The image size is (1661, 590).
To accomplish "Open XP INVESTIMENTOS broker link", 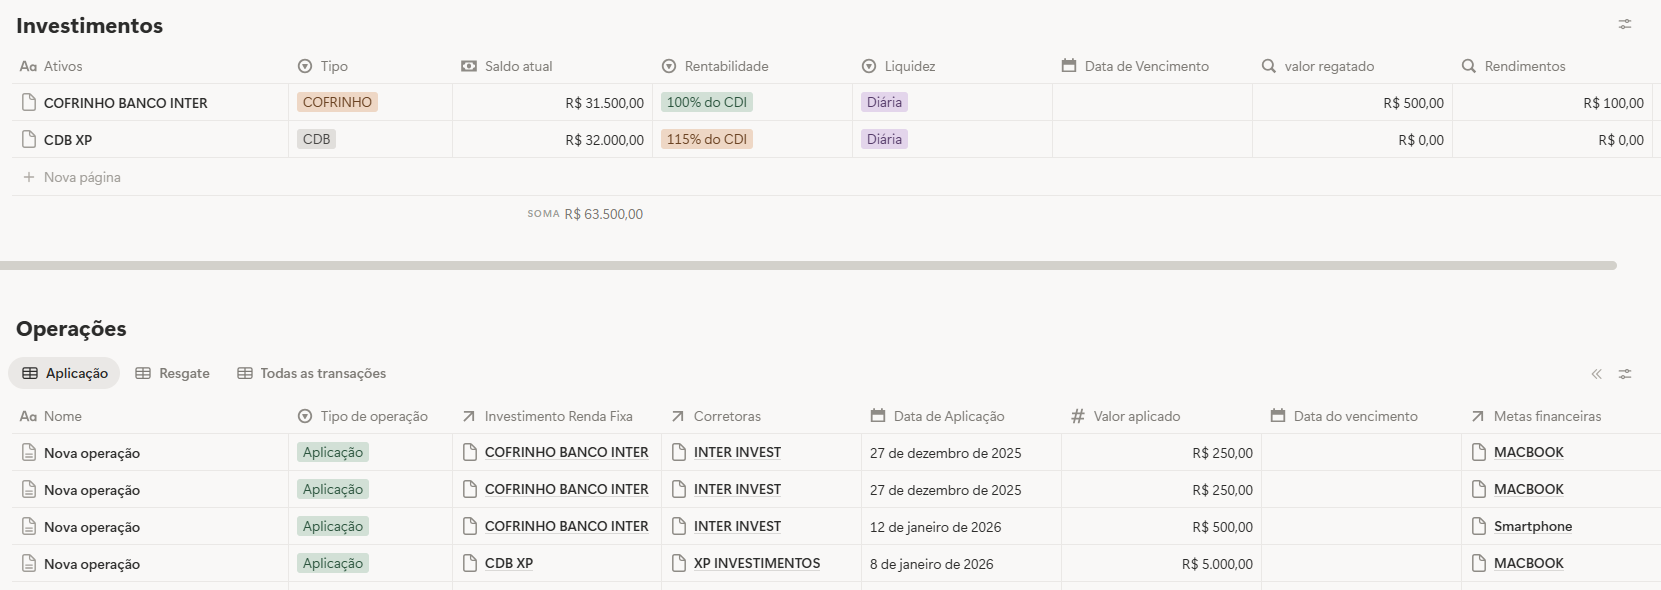I will [756, 564].
